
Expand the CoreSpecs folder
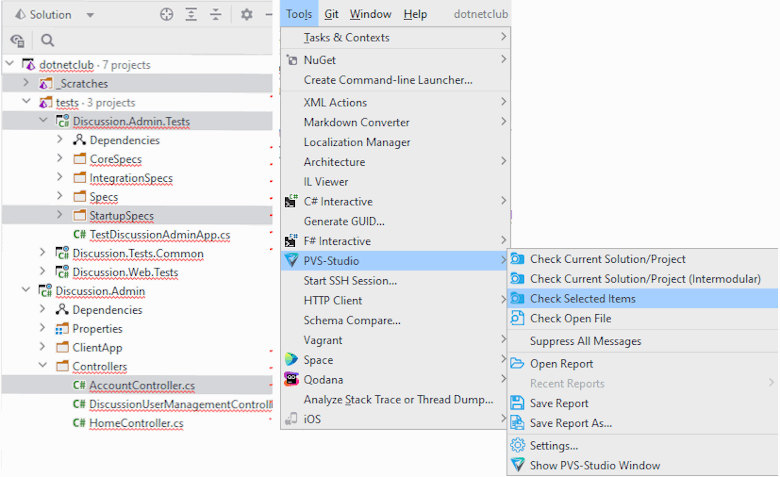click(x=61, y=159)
